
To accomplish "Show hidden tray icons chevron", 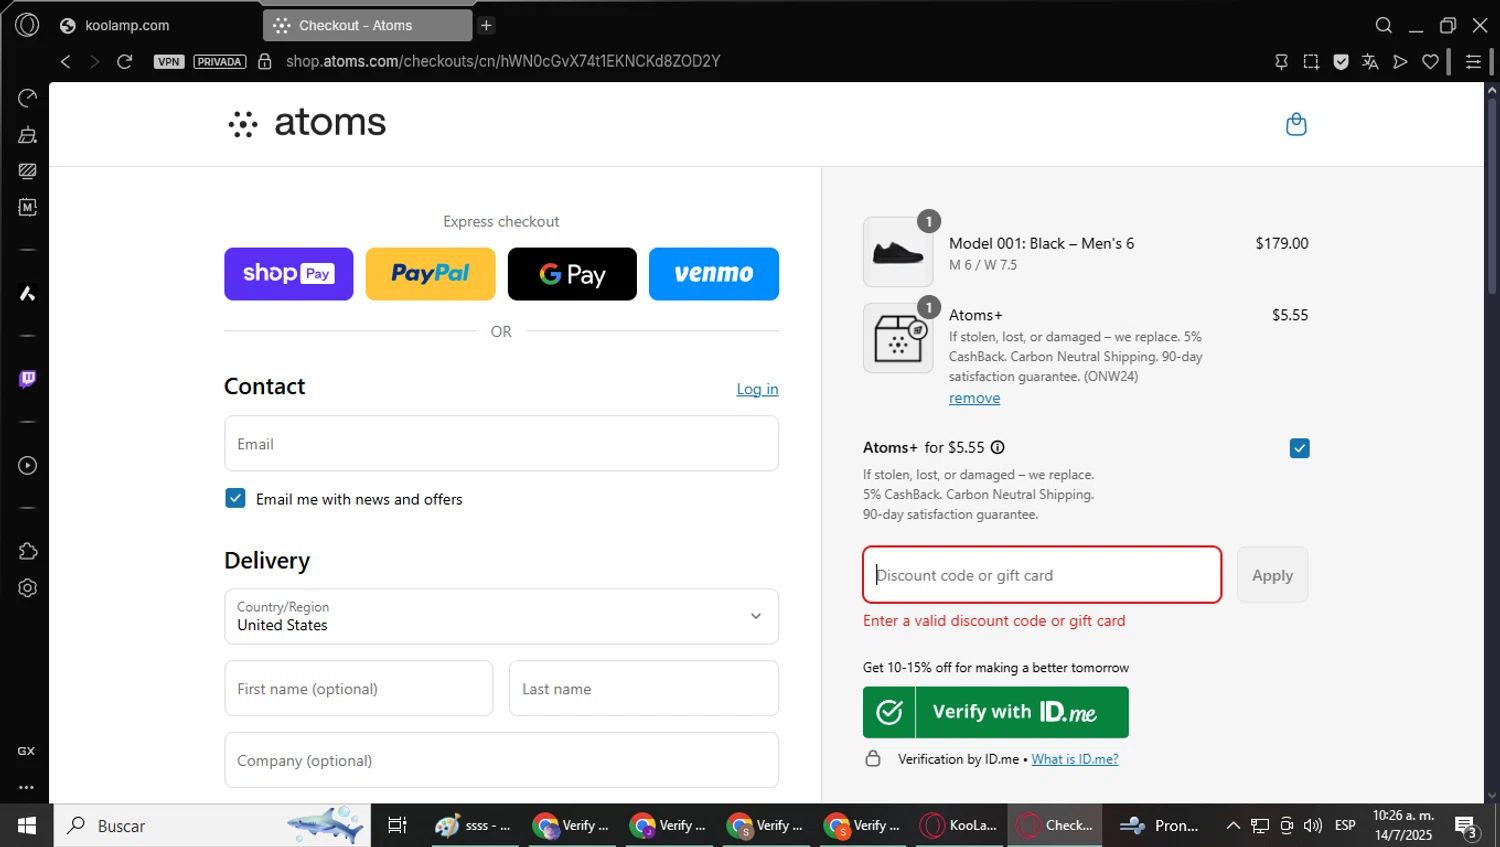I will click(1233, 826).
